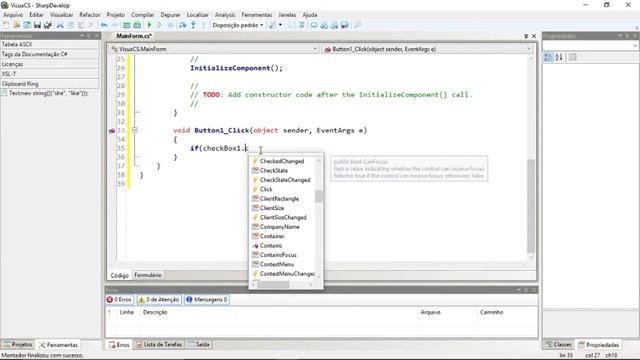
Task: Click the Save All toolbar icon
Action: pyautogui.click(x=48, y=25)
